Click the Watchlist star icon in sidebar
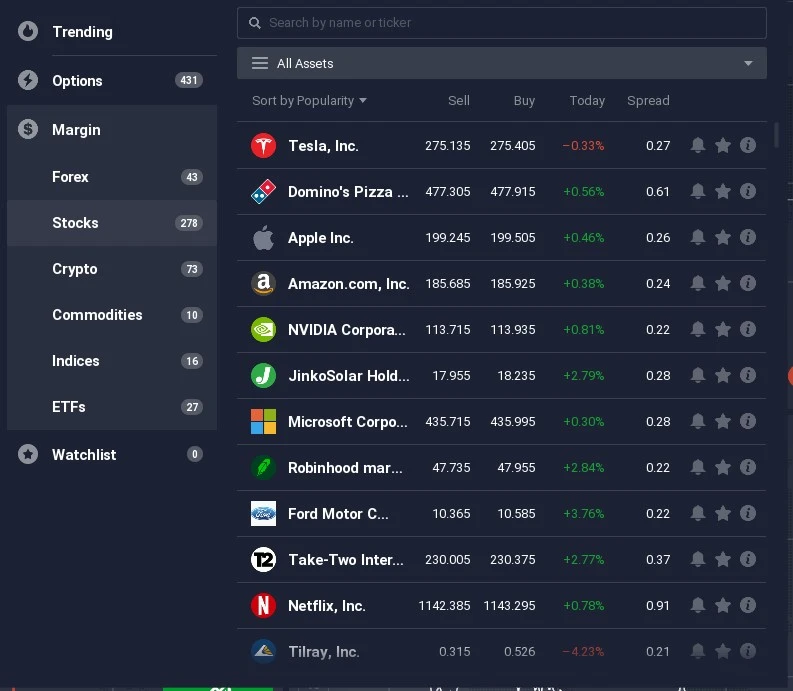 click(x=28, y=454)
